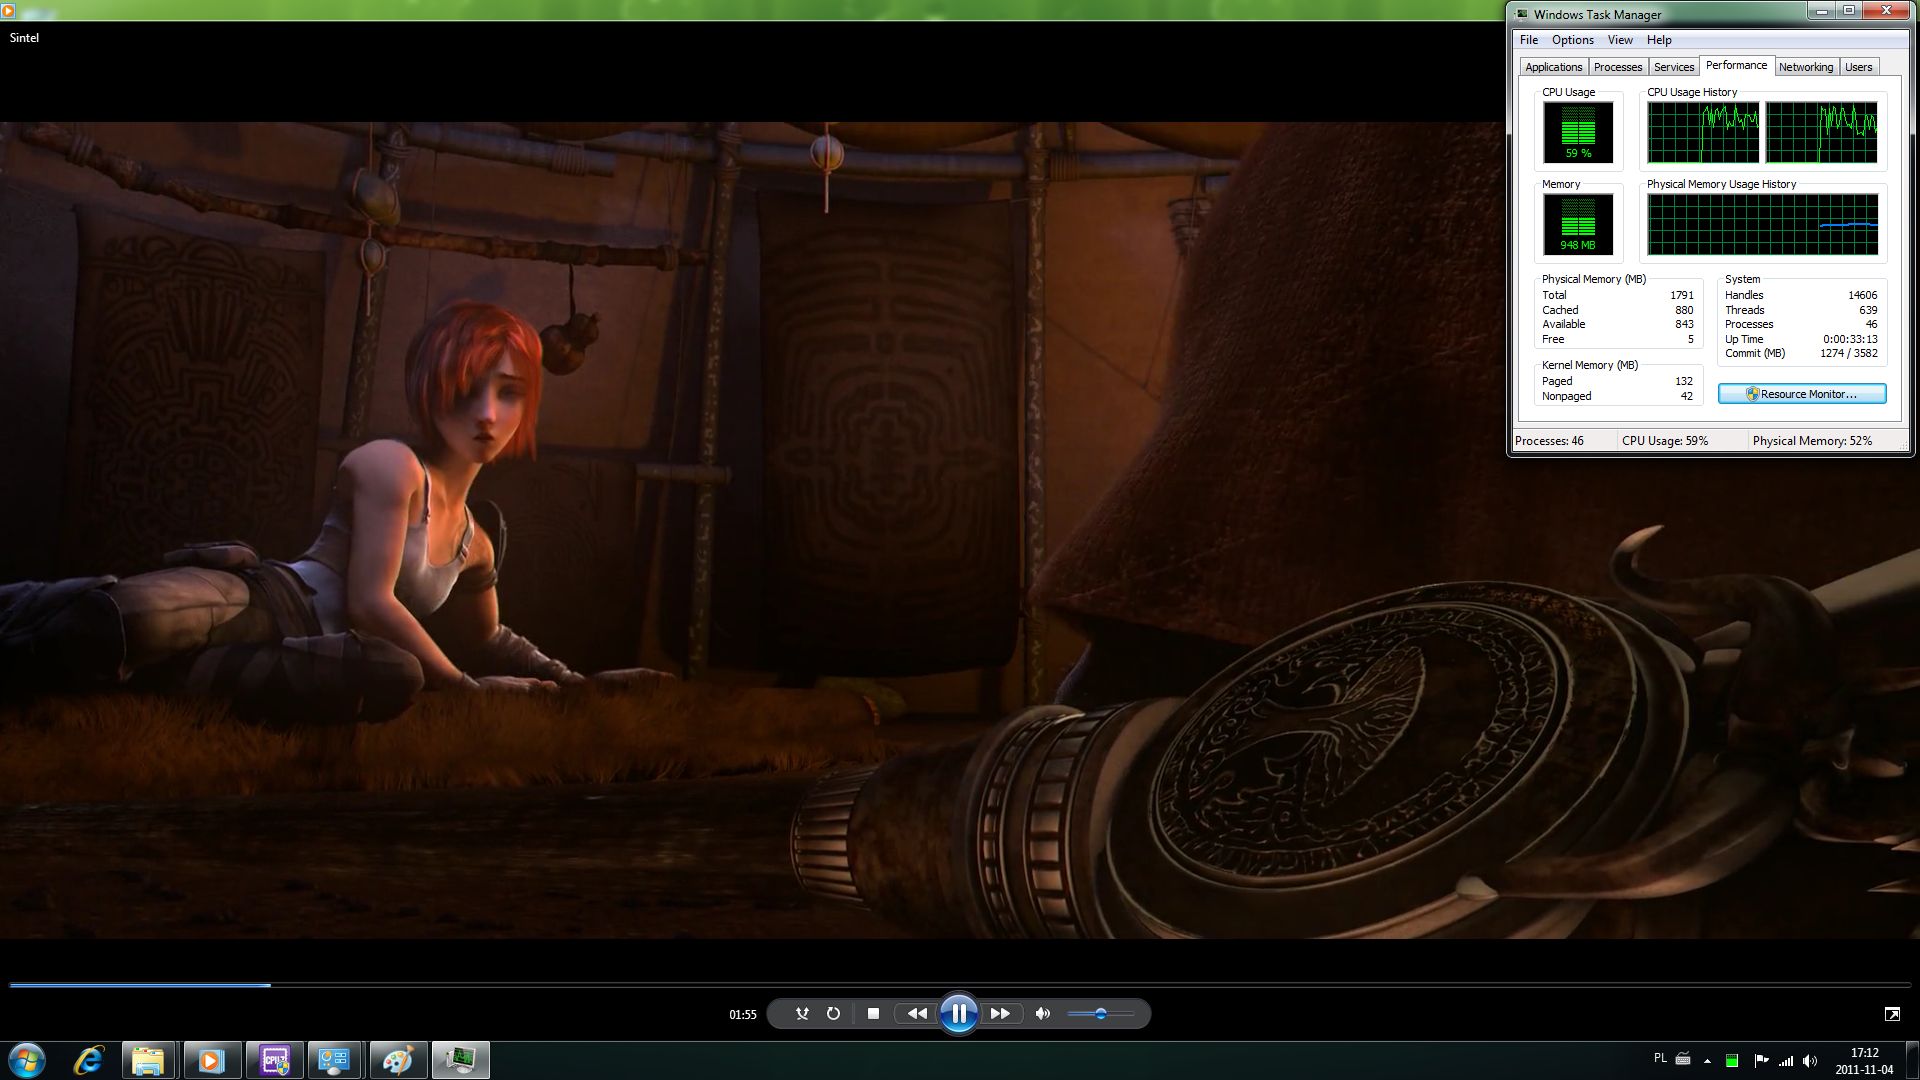Click the green CPU meter tray icon

1732,1061
